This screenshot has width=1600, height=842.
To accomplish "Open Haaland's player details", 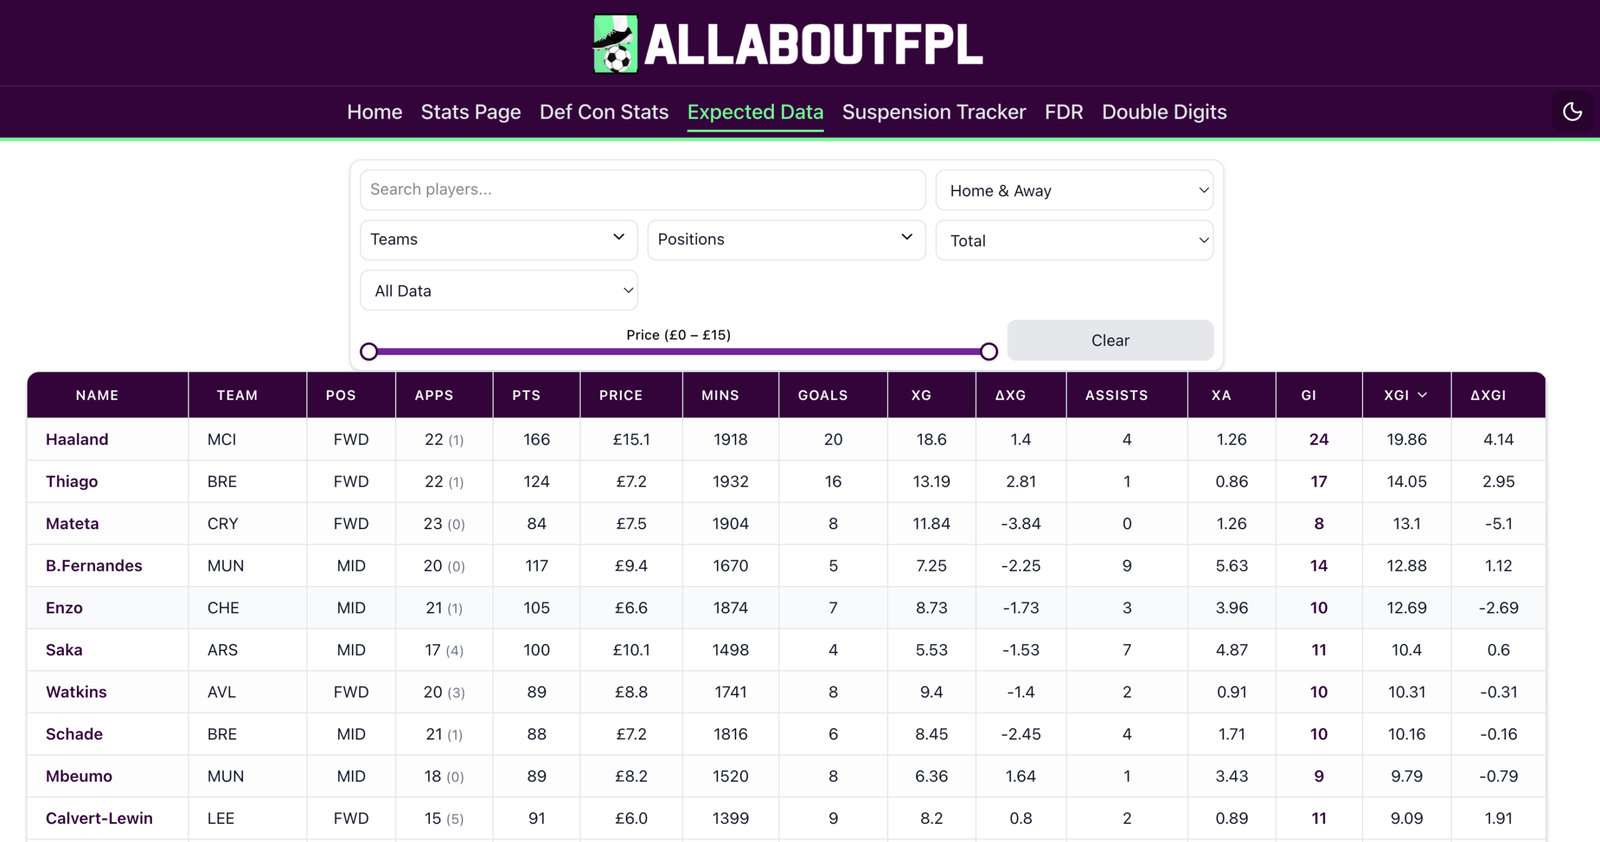I will pyautogui.click(x=77, y=439).
